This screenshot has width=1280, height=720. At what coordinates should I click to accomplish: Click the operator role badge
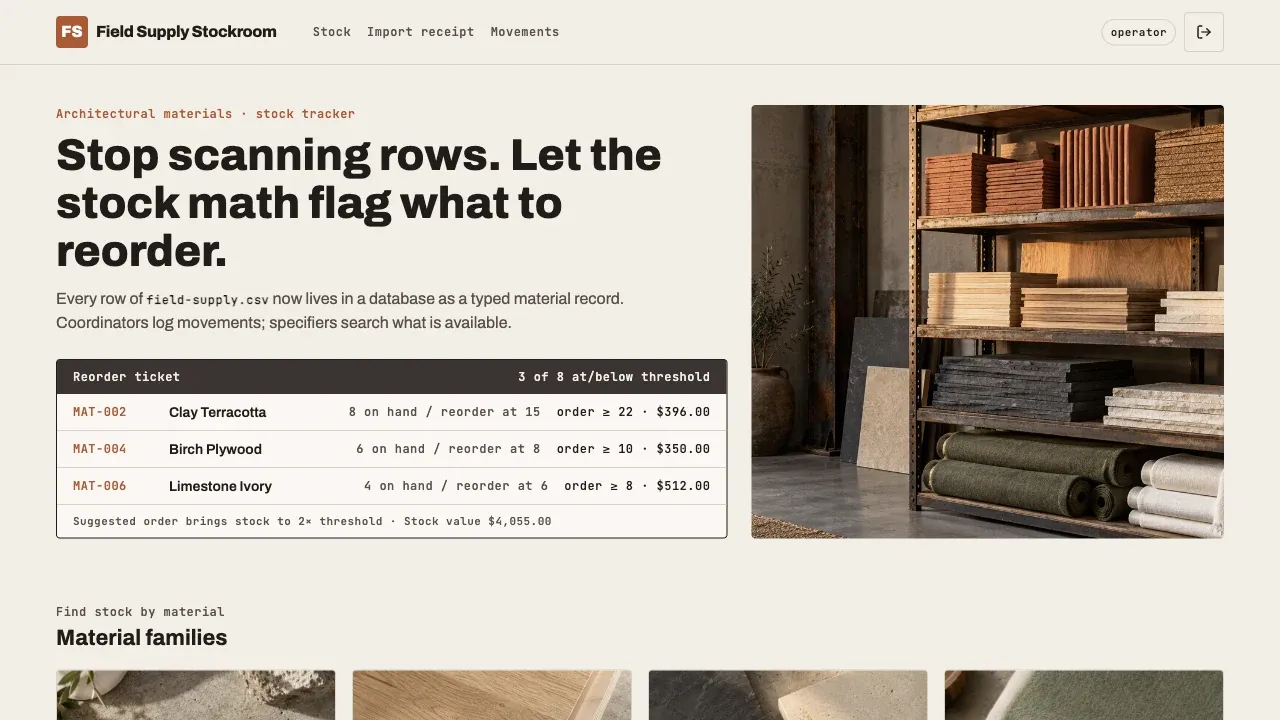pos(1139,32)
